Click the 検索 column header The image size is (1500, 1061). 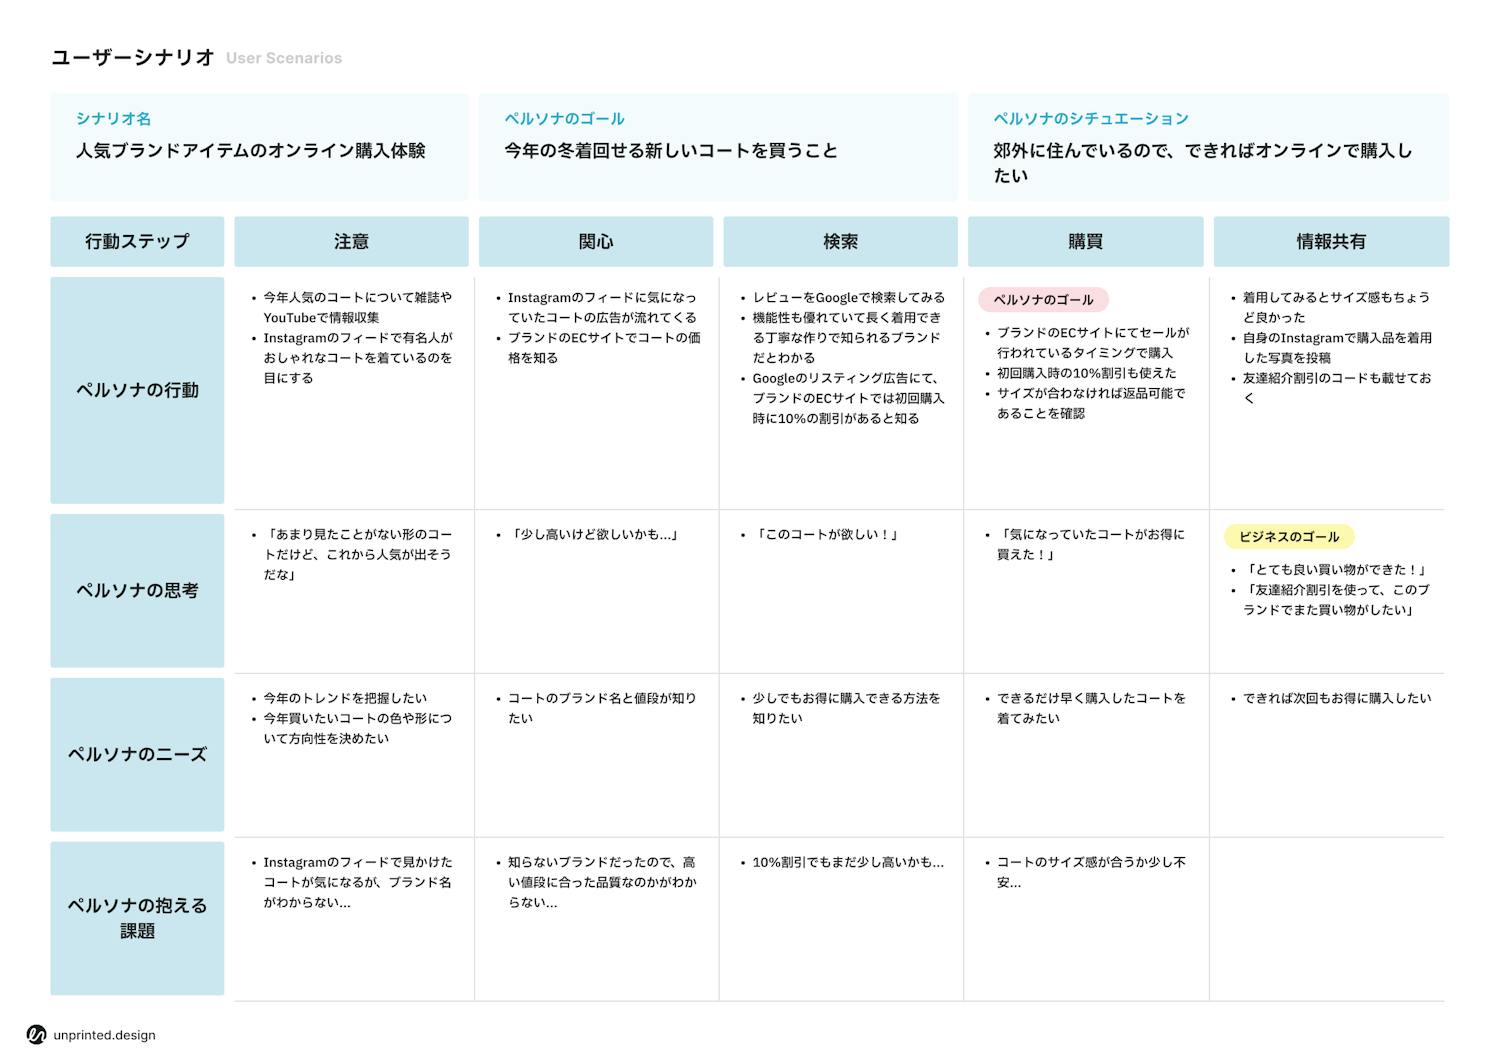click(x=840, y=242)
